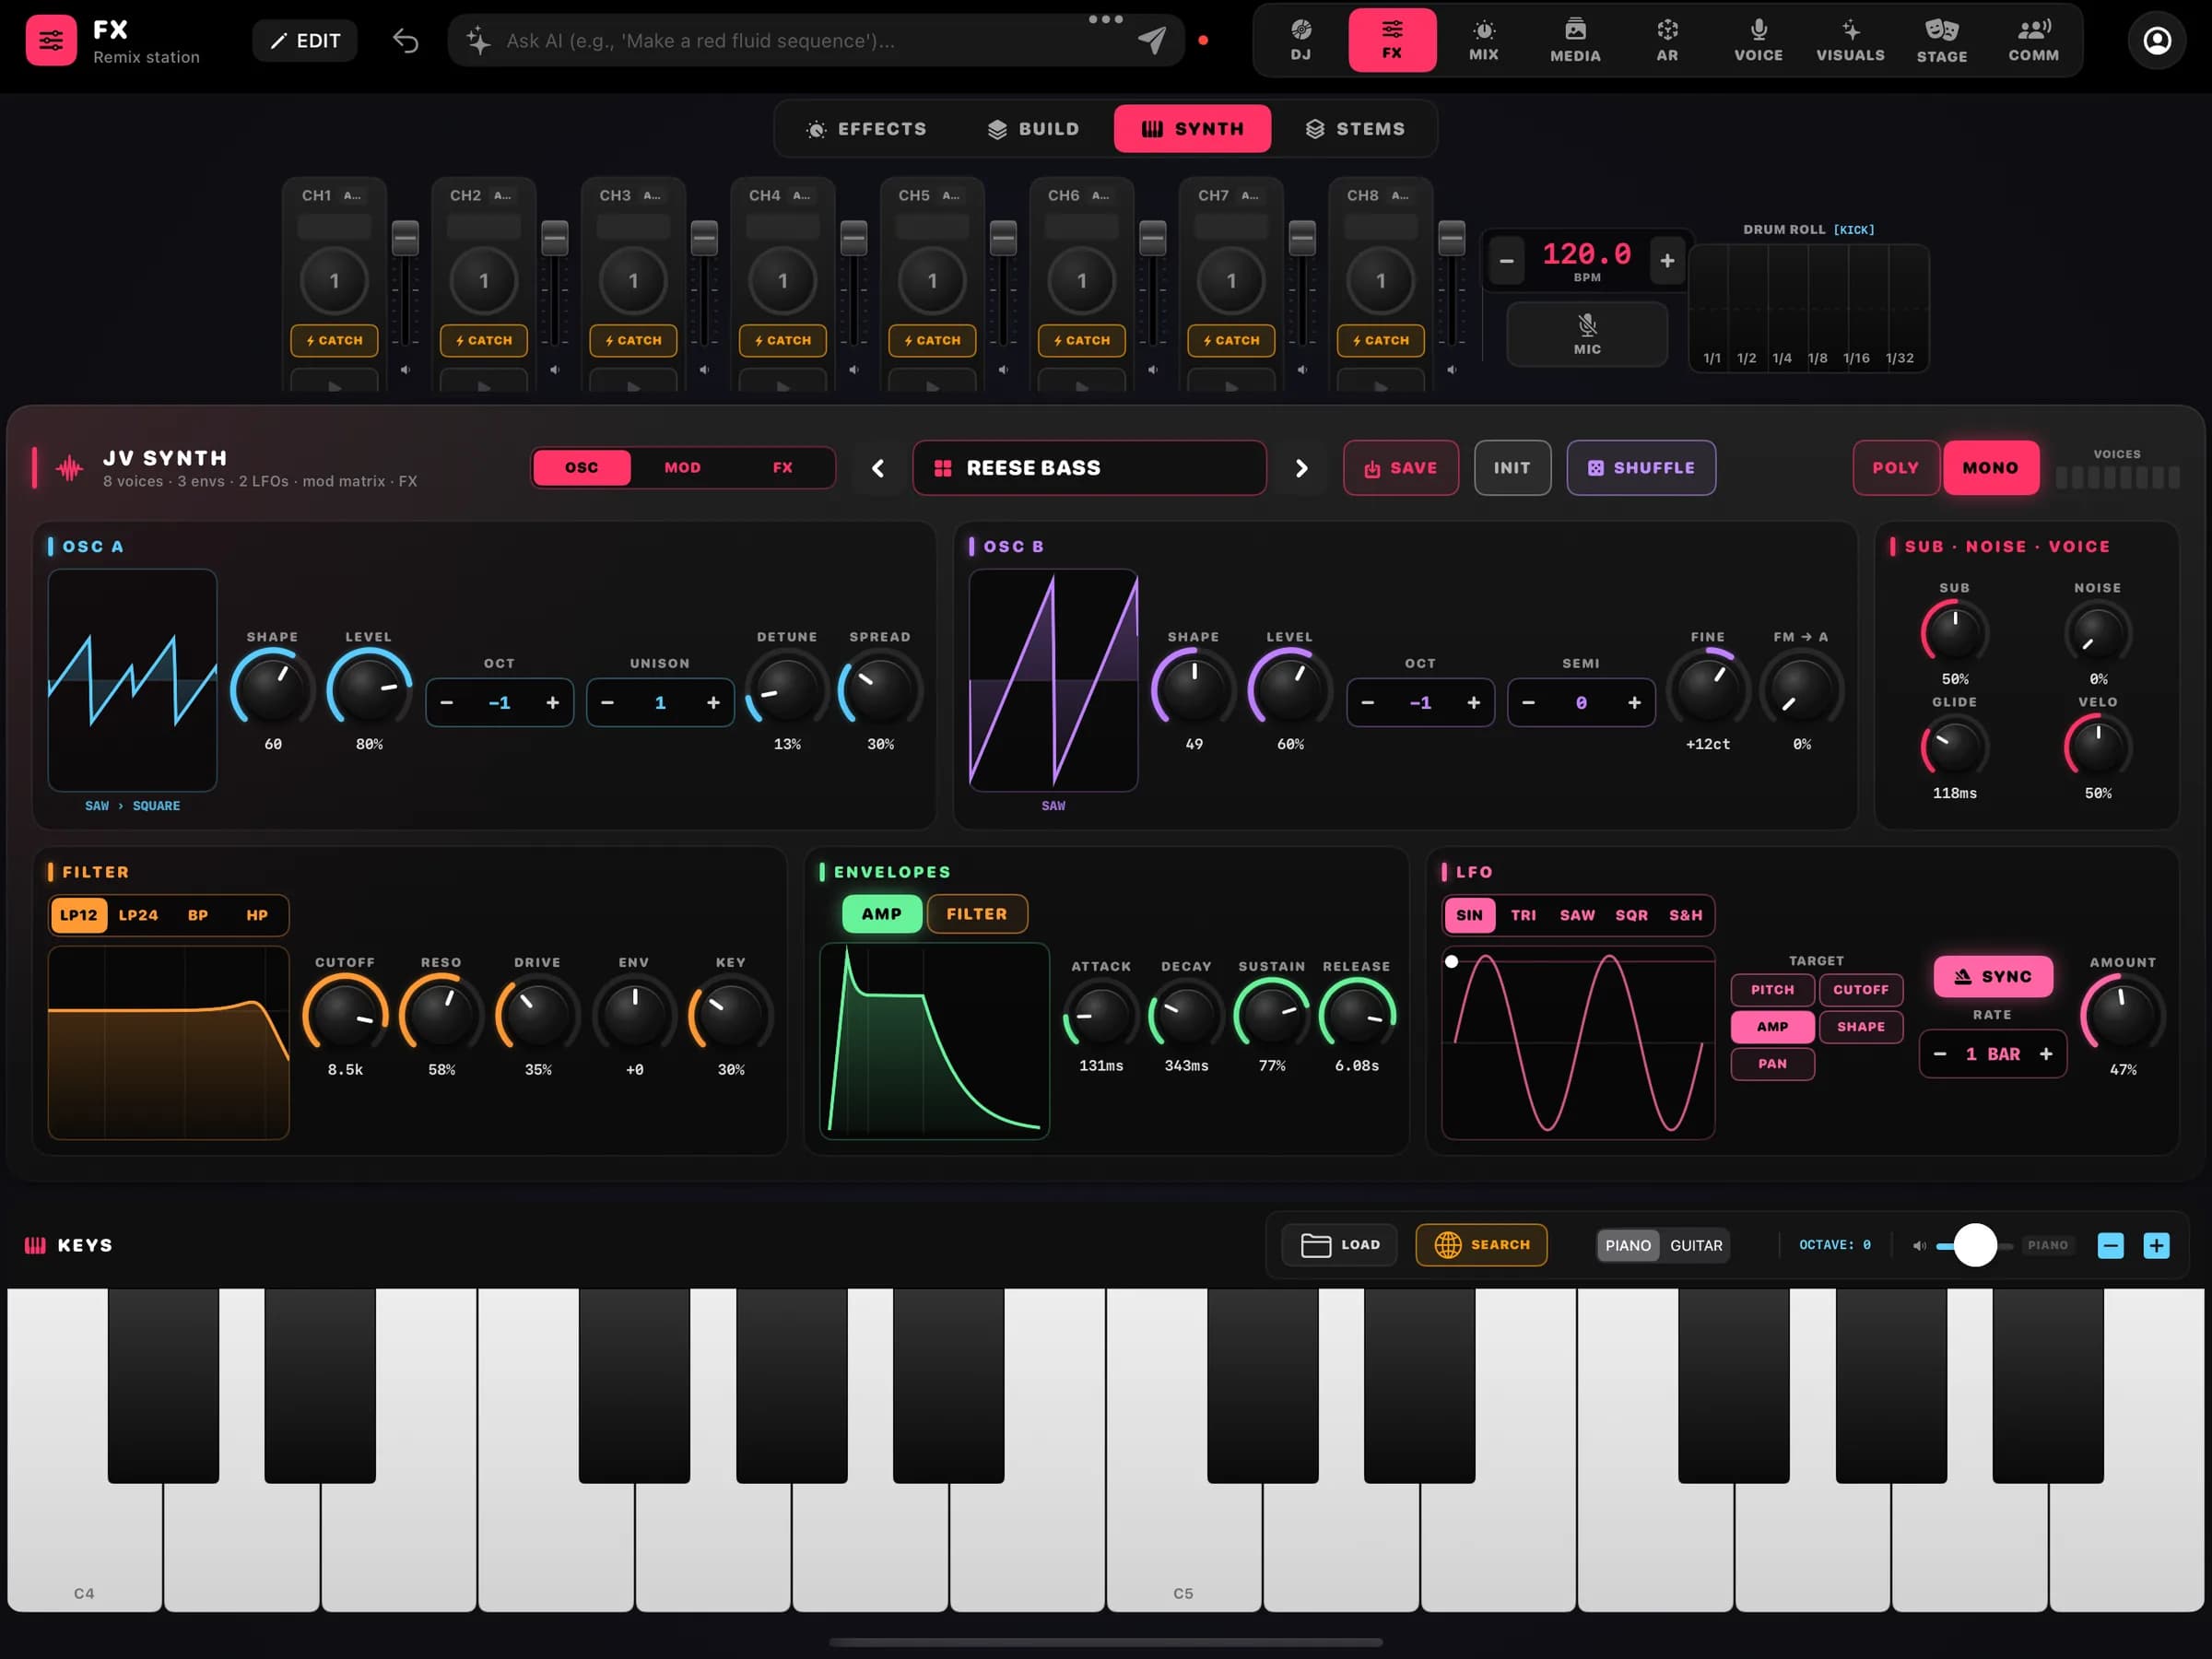Image resolution: width=2212 pixels, height=1659 pixels.
Task: Click the AI sparkle icon in prompt bar
Action: pos(478,41)
